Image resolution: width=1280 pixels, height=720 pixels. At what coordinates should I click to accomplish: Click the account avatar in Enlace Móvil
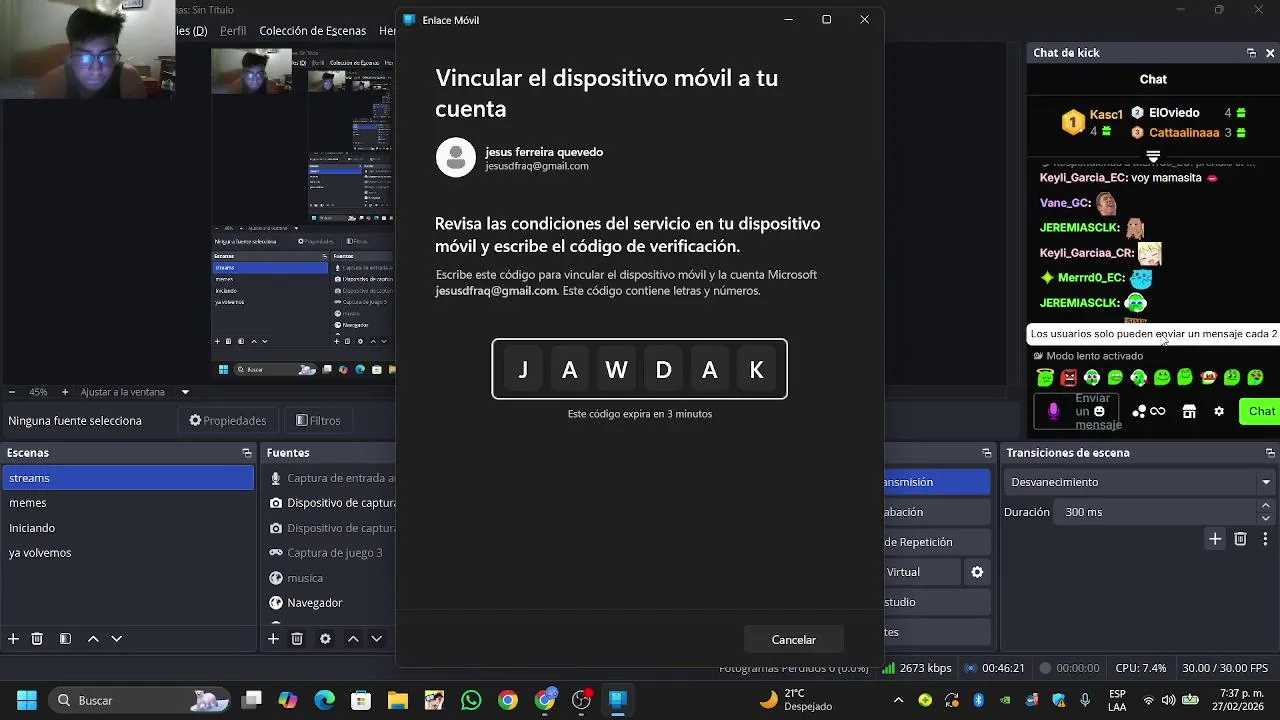pos(456,158)
